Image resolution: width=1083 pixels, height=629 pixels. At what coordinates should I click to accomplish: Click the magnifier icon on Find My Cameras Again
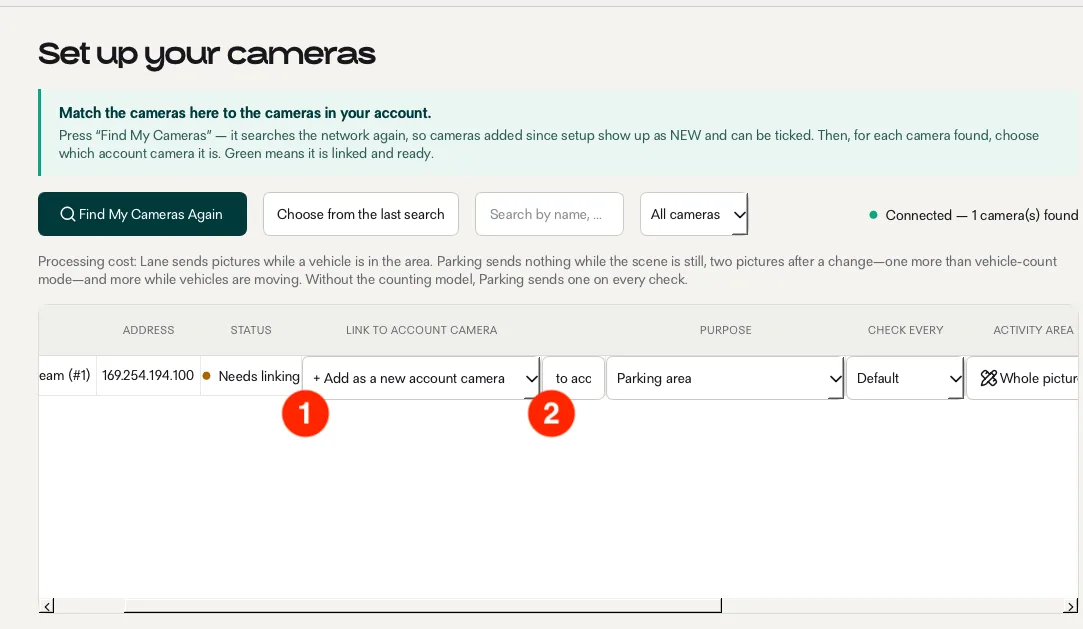click(67, 214)
